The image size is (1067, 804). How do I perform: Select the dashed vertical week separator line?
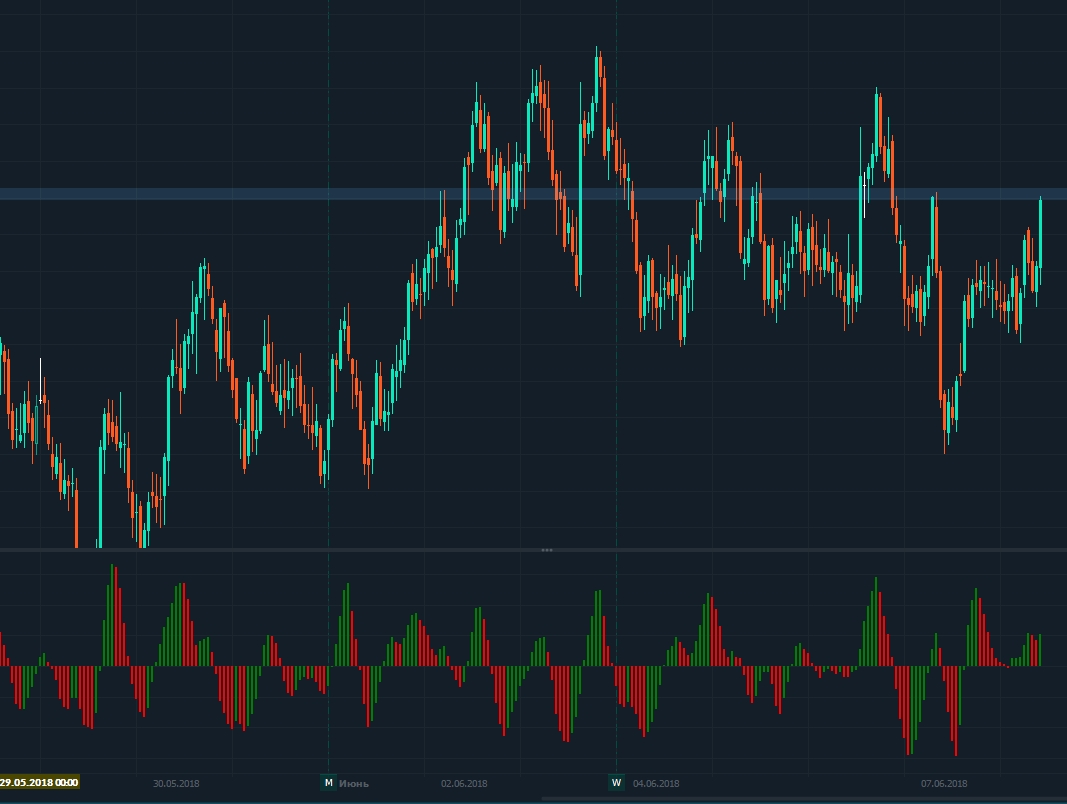coord(616,400)
